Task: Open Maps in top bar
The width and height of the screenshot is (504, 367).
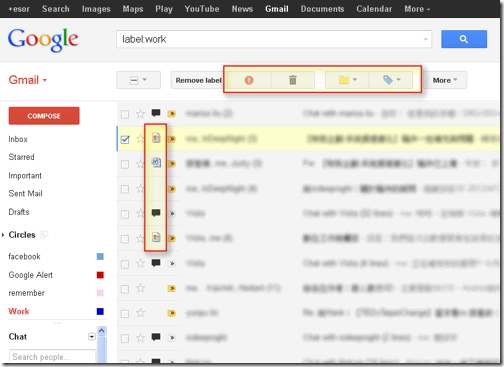Action: click(133, 9)
